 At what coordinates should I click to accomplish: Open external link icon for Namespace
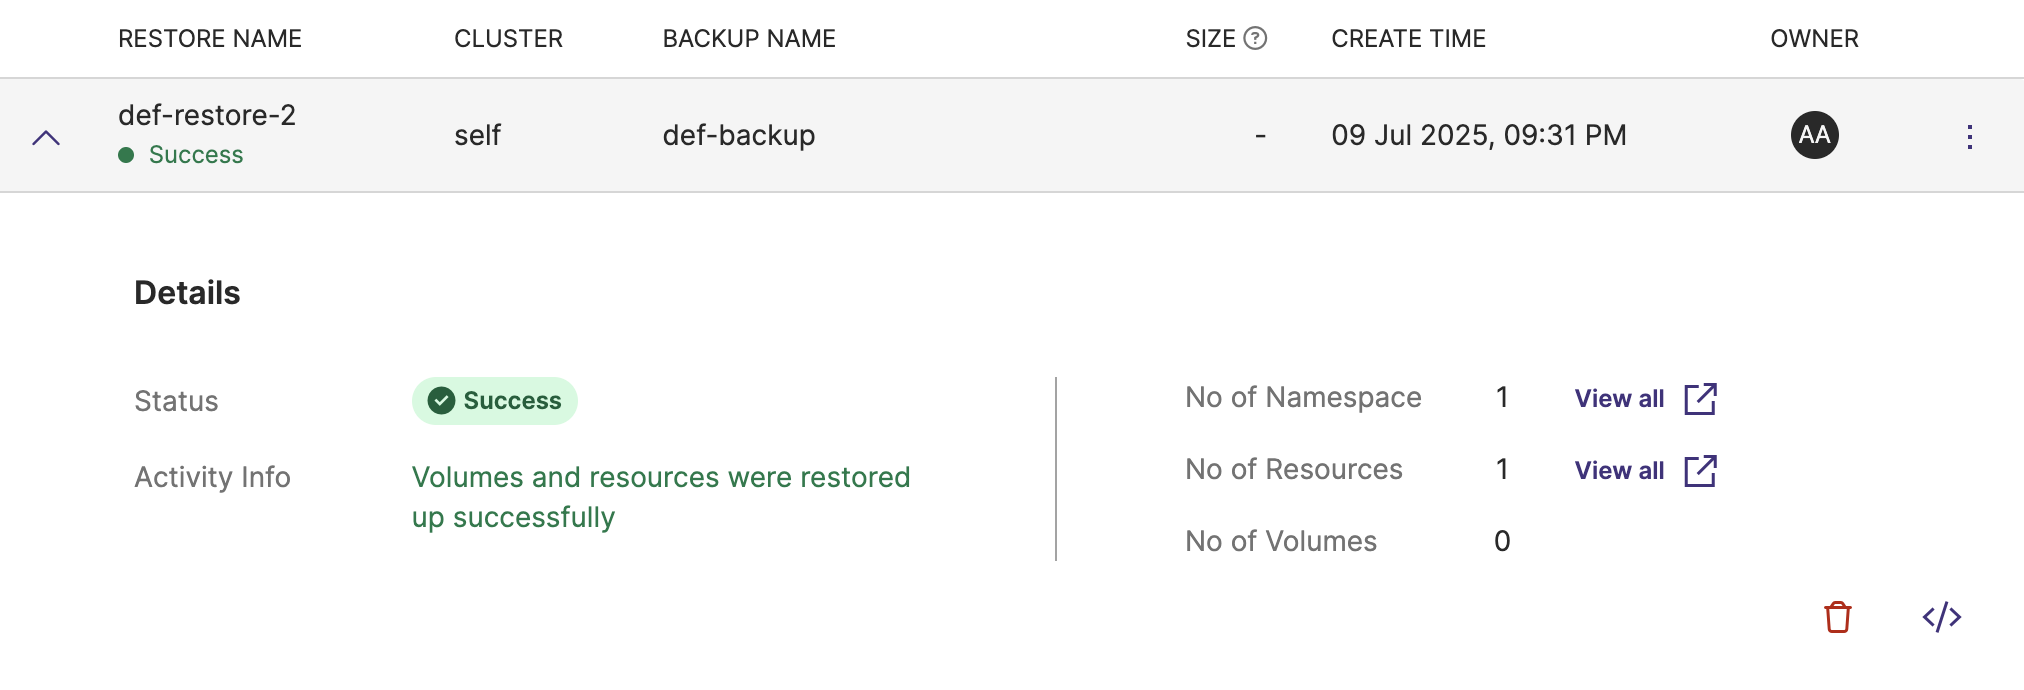1700,399
